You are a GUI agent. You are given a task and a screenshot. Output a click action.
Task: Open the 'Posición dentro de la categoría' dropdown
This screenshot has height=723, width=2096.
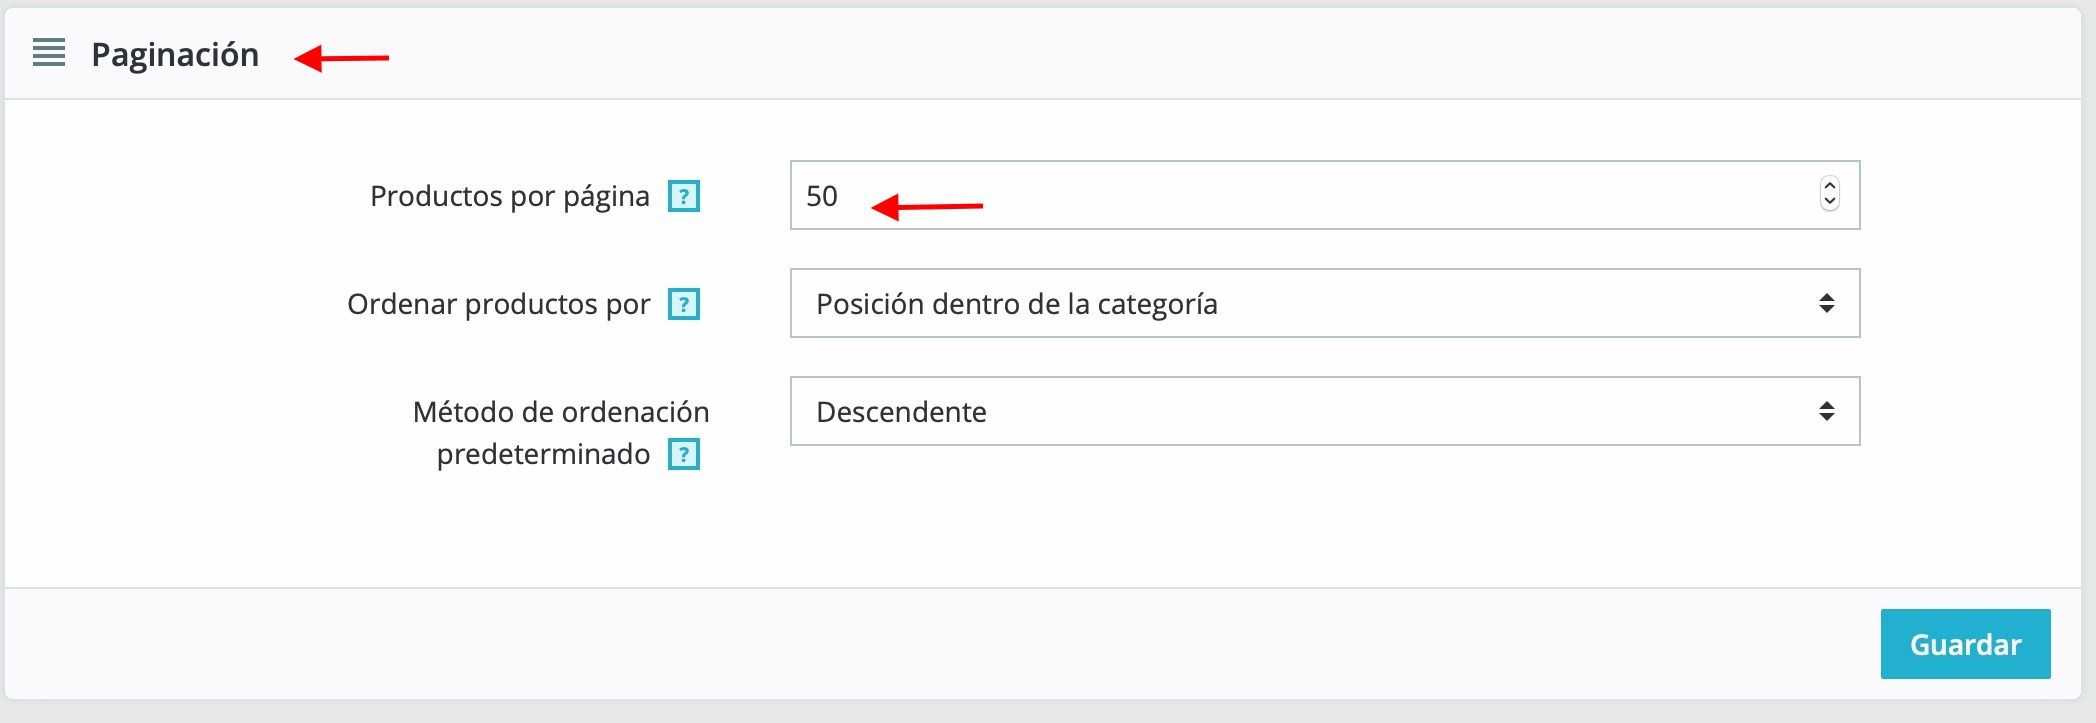1325,303
